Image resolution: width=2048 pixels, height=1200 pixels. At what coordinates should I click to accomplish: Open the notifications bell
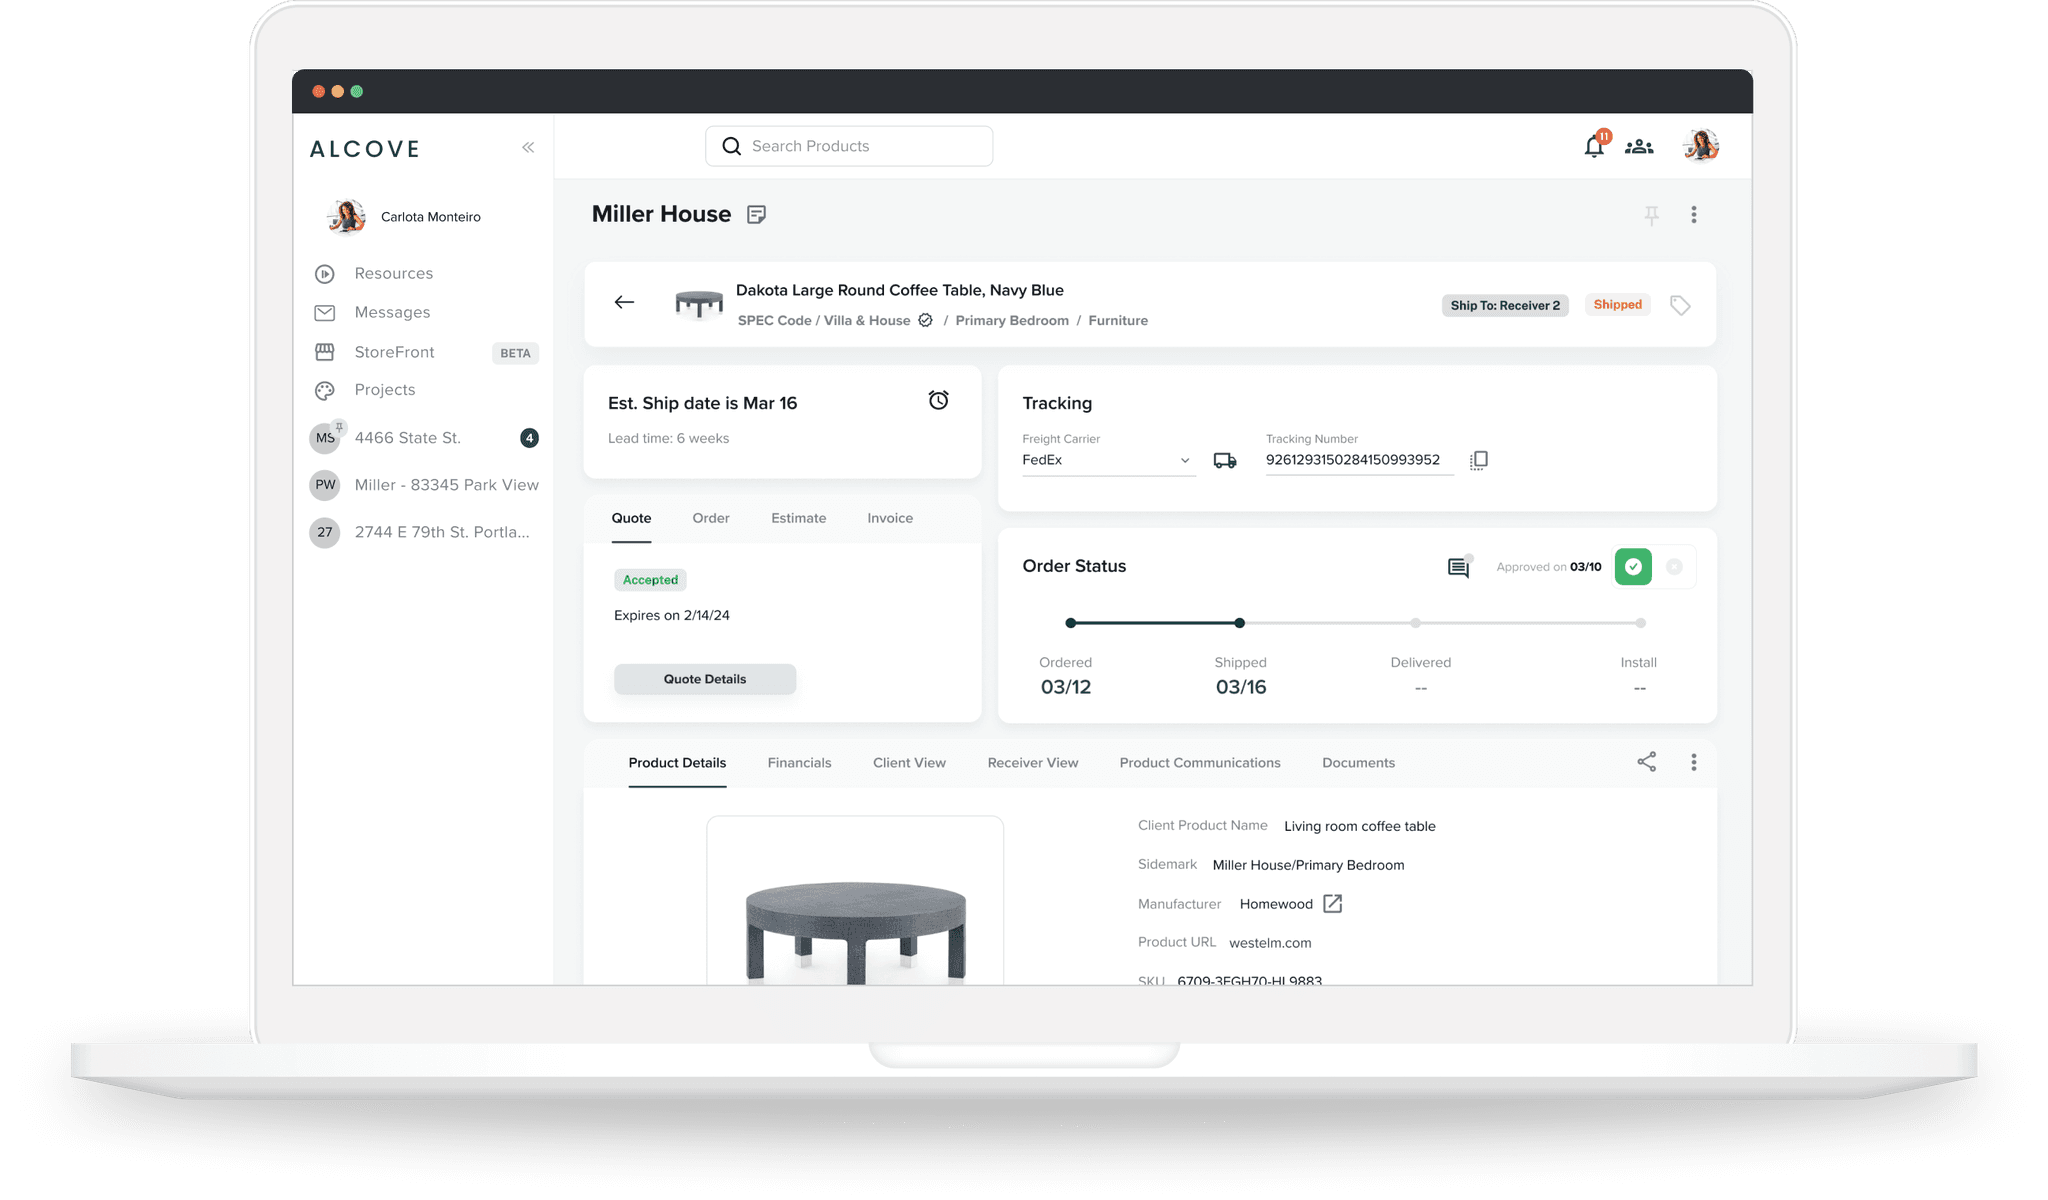[1594, 147]
